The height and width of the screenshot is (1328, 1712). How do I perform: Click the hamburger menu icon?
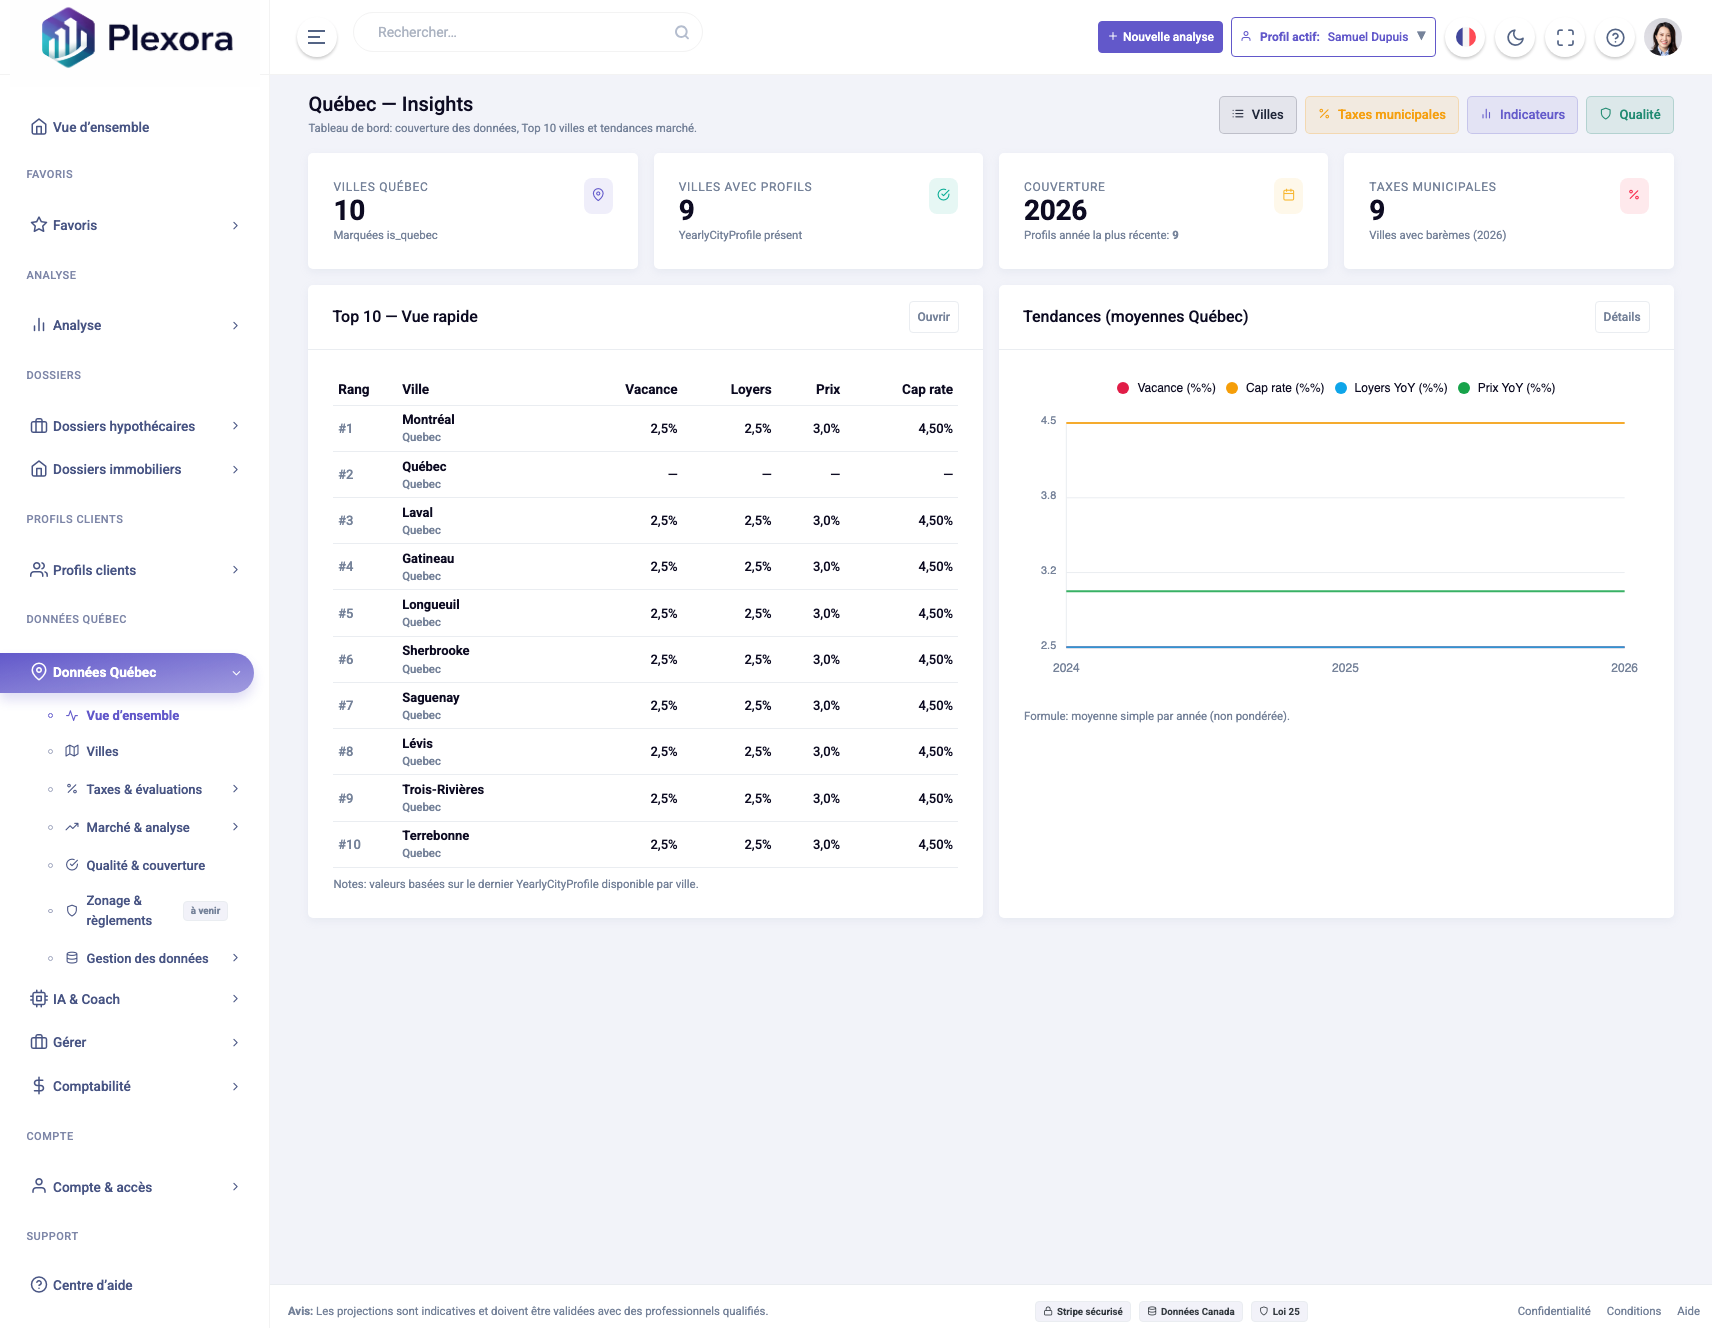(x=316, y=37)
